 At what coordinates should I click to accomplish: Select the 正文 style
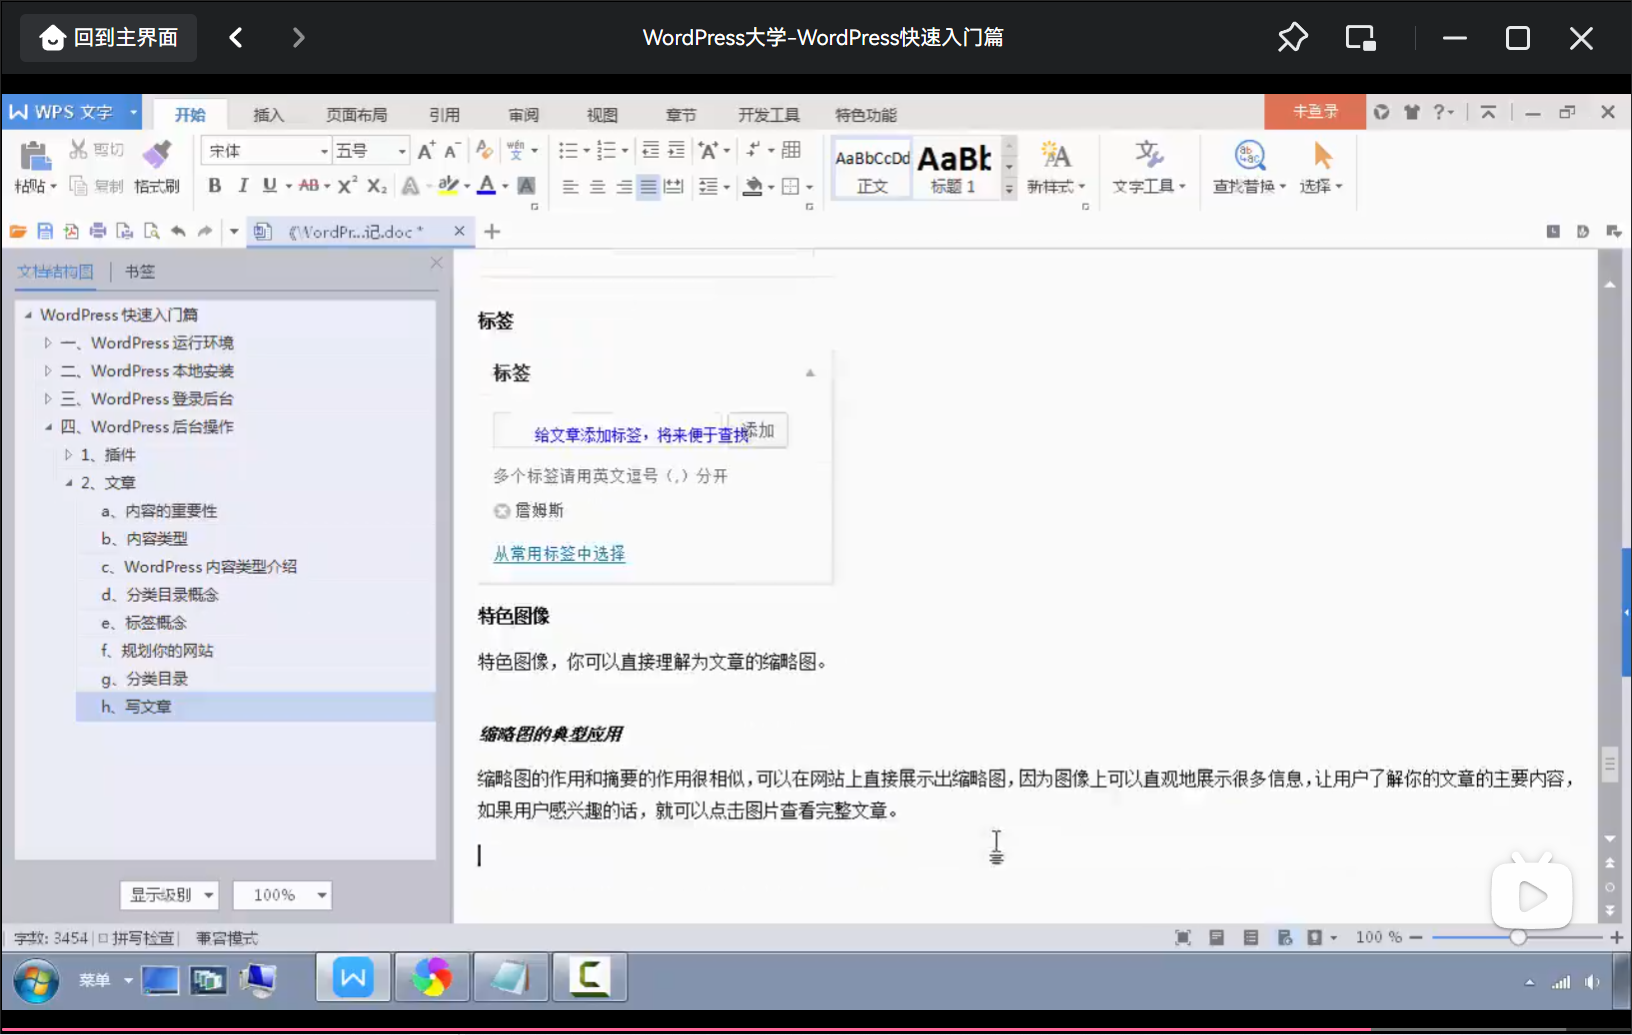click(x=872, y=168)
